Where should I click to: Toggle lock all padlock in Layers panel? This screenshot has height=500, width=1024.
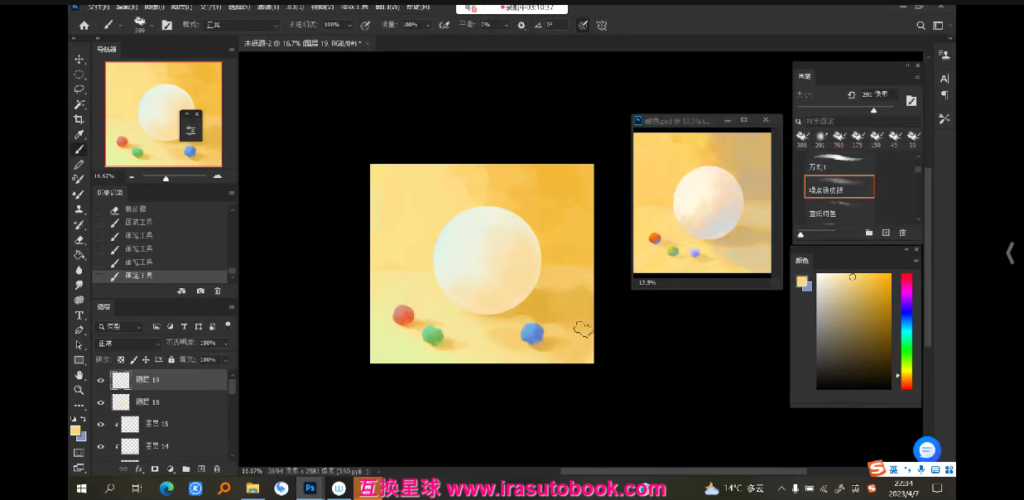pos(171,360)
